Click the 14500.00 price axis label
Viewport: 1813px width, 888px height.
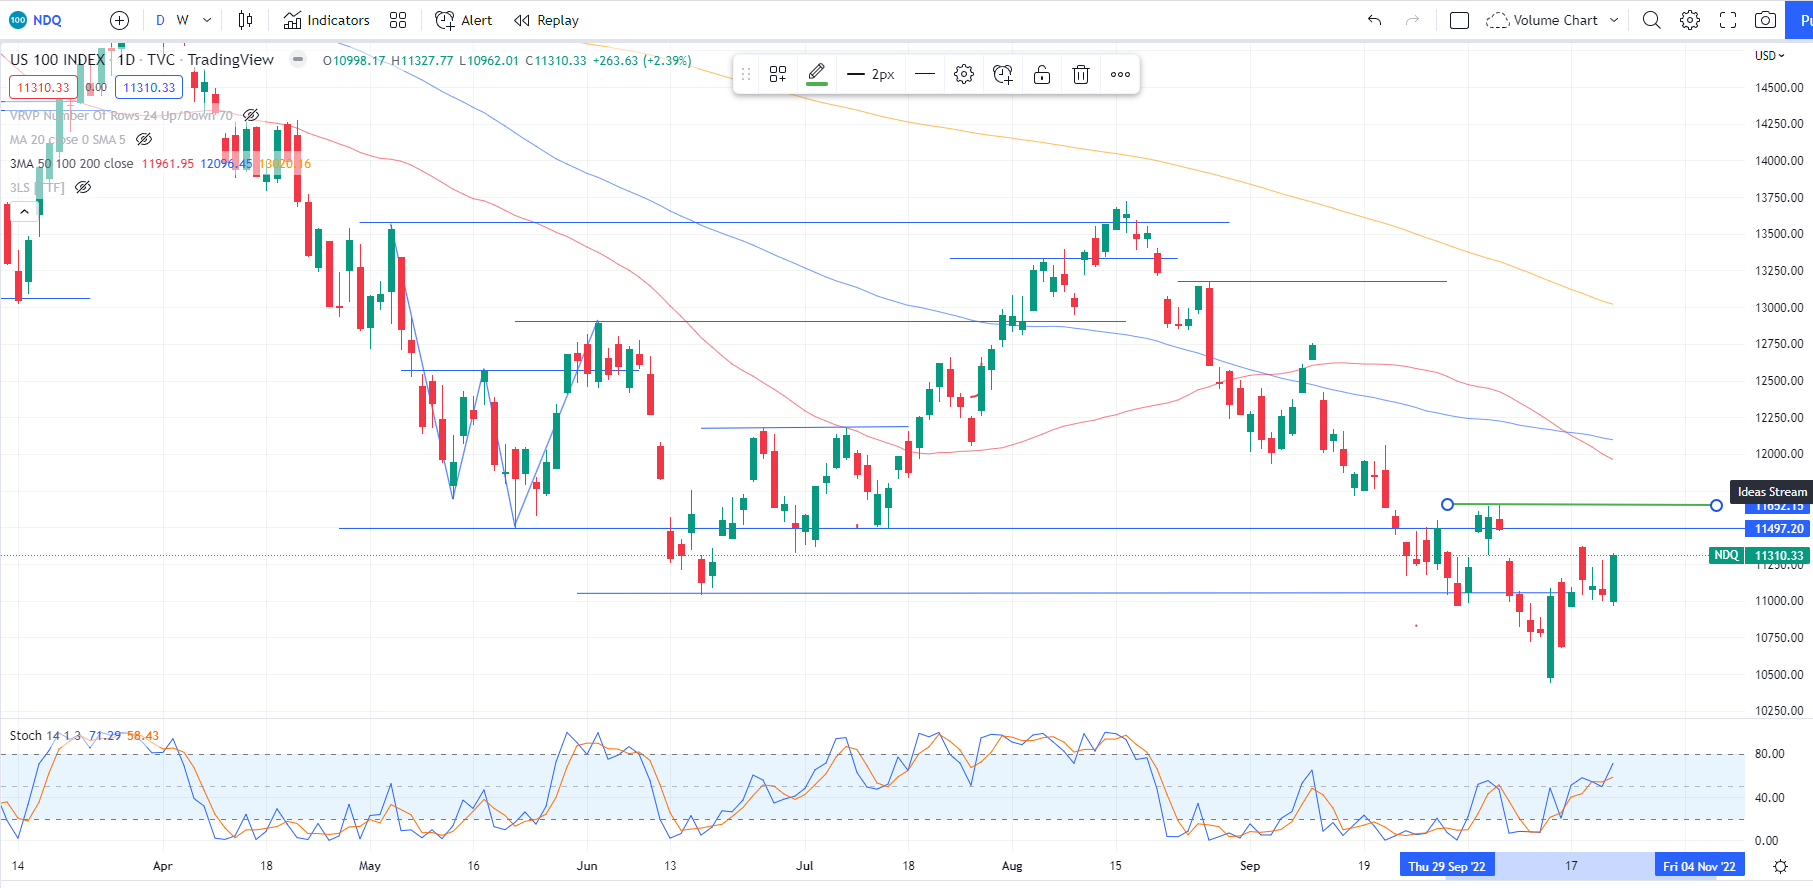(1779, 87)
